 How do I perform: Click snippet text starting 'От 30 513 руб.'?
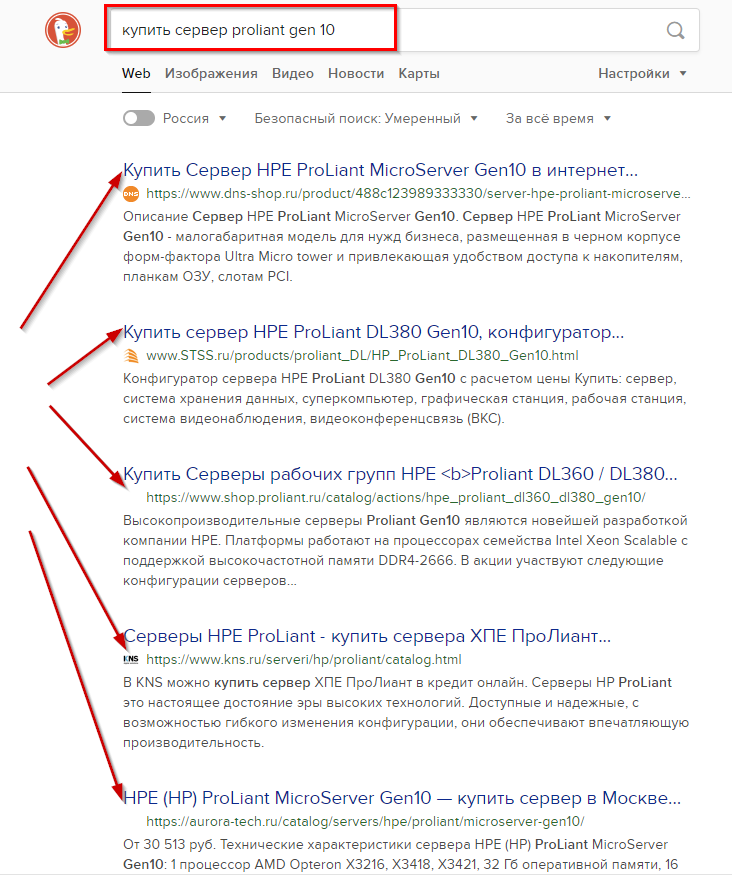pyautogui.click(x=400, y=855)
